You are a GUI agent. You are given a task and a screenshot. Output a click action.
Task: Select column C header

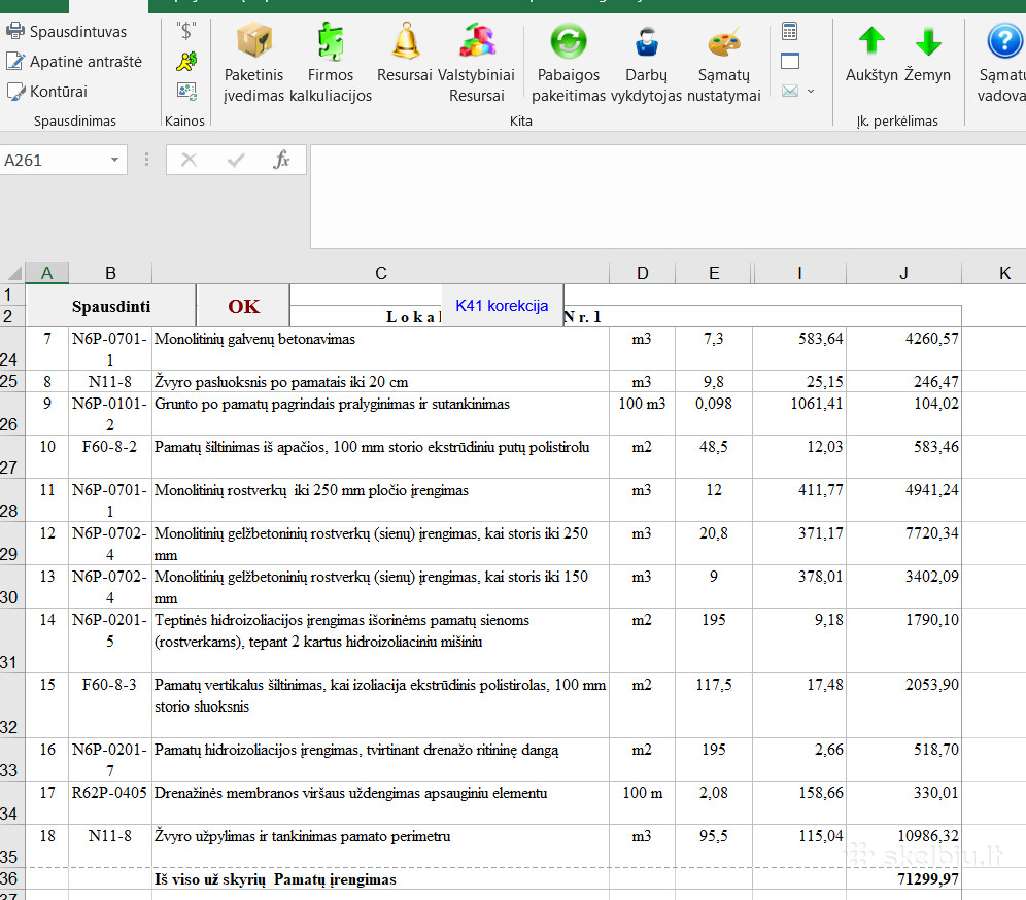point(380,273)
